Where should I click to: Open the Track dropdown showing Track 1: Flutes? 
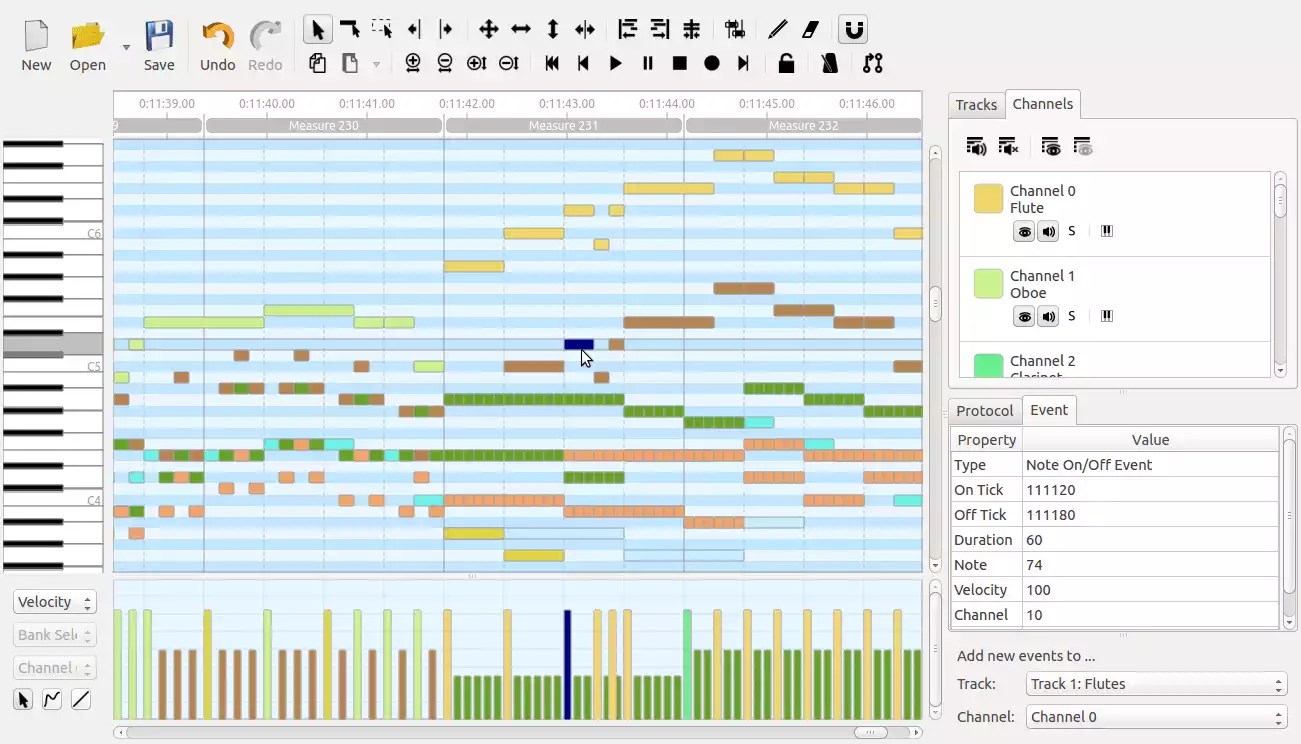click(x=1155, y=684)
